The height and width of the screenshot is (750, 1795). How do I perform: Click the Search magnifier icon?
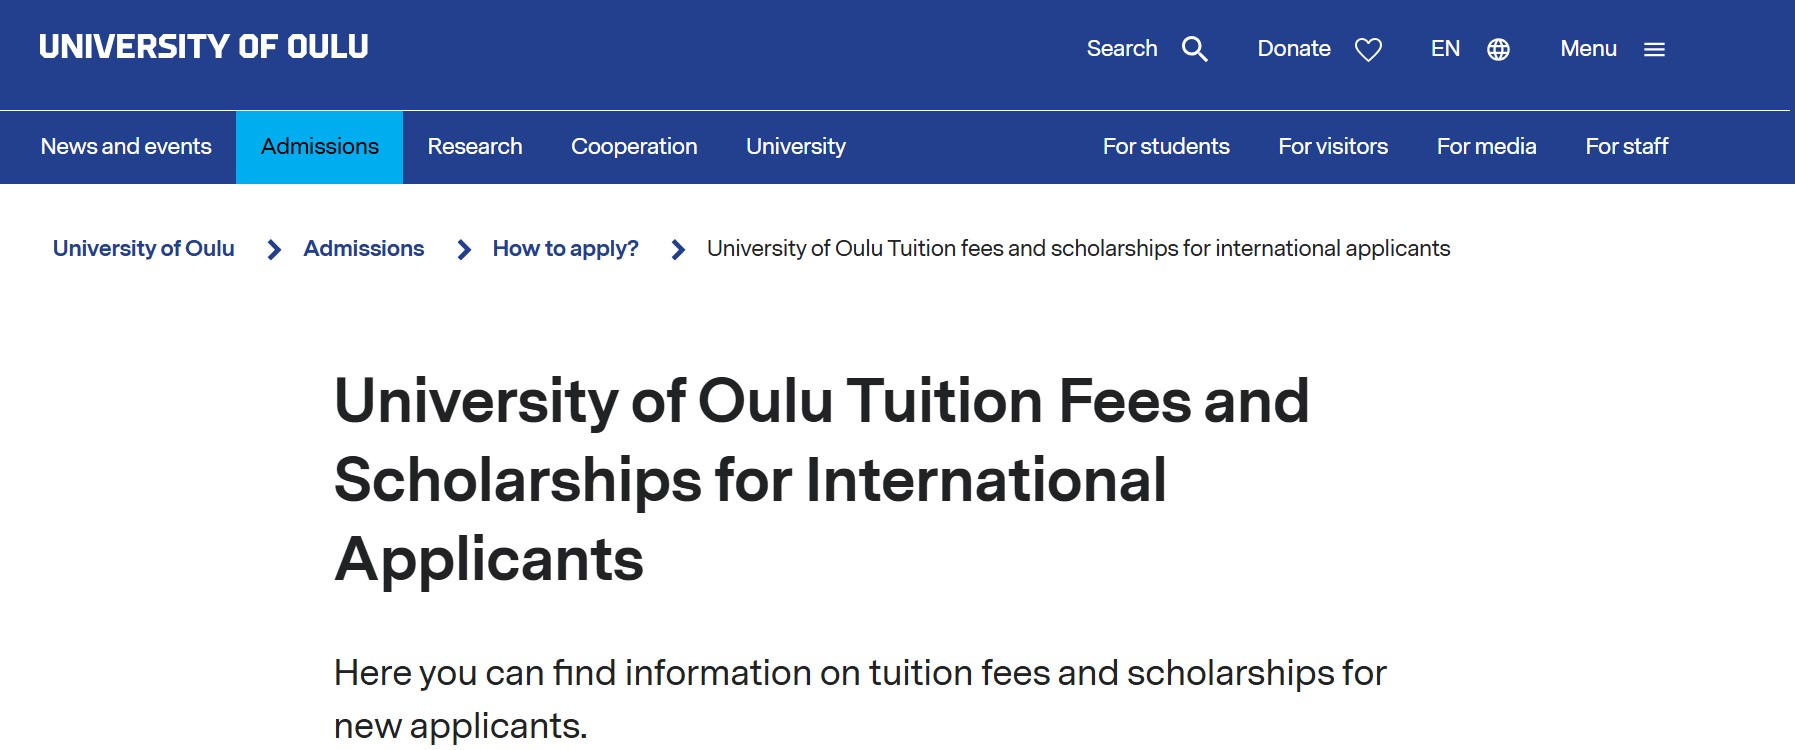1194,48
